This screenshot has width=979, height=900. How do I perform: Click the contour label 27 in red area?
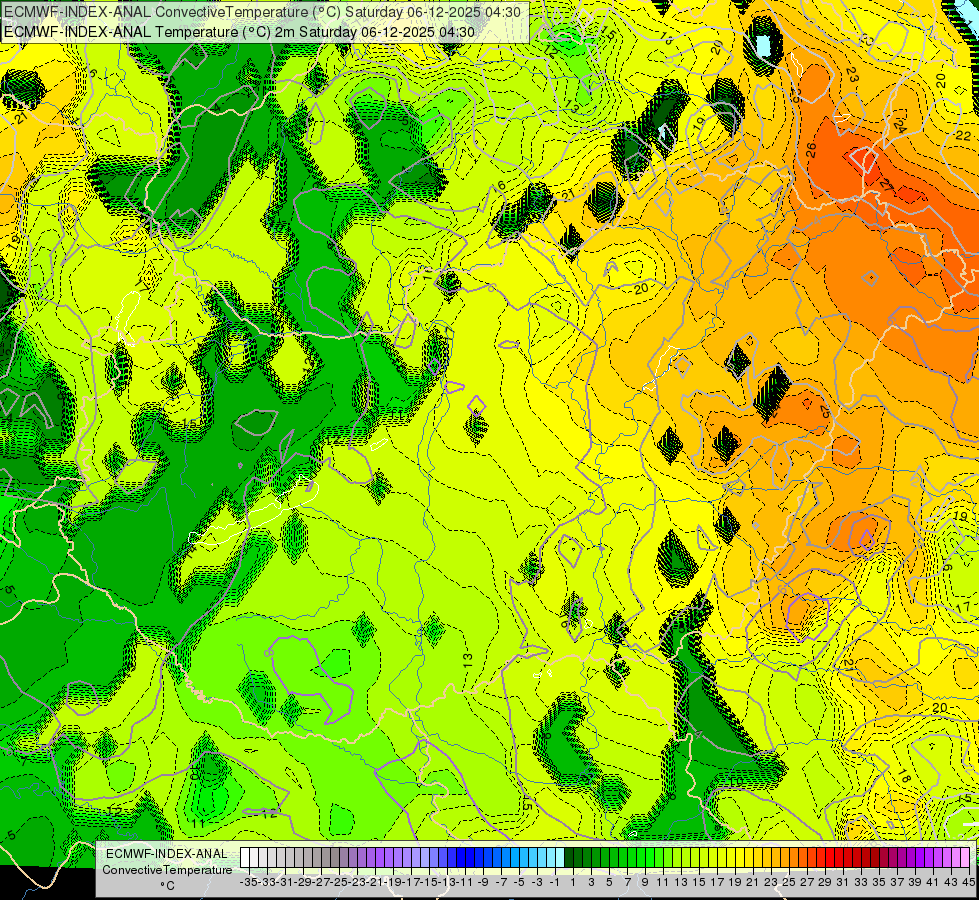(x=885, y=185)
